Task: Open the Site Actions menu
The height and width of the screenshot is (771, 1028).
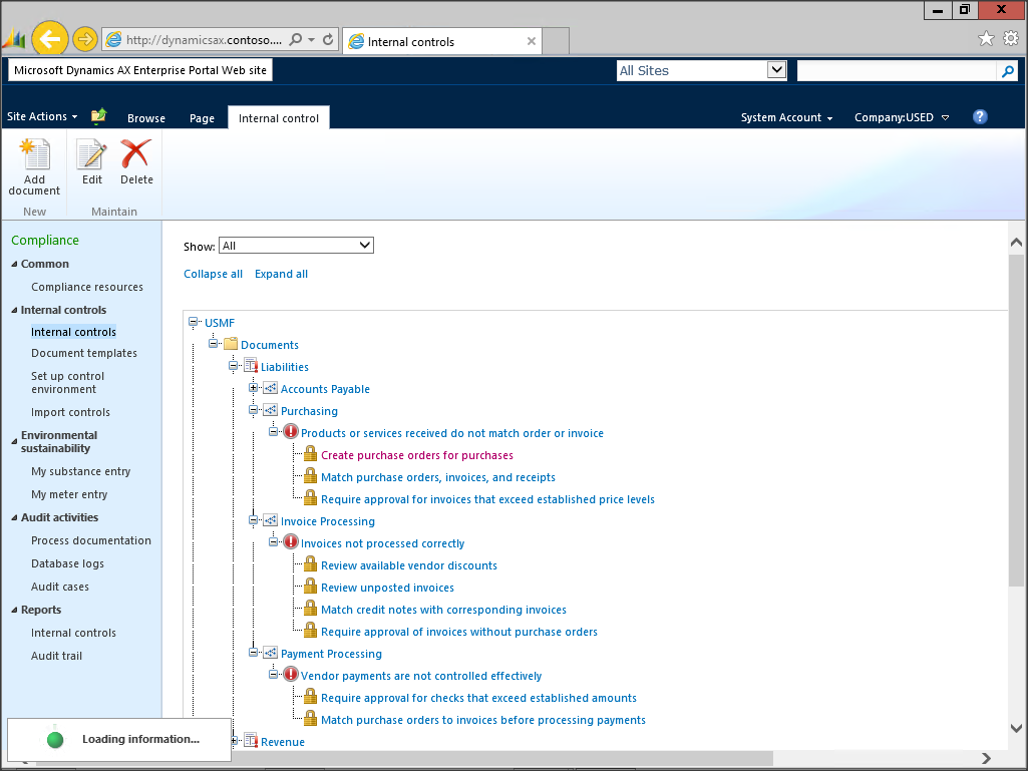Action: click(x=42, y=117)
